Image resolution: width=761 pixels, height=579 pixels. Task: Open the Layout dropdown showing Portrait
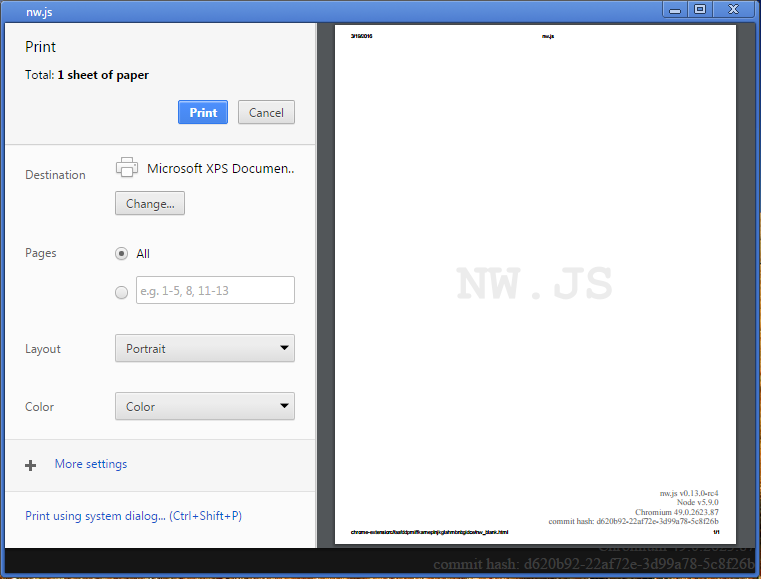[205, 349]
